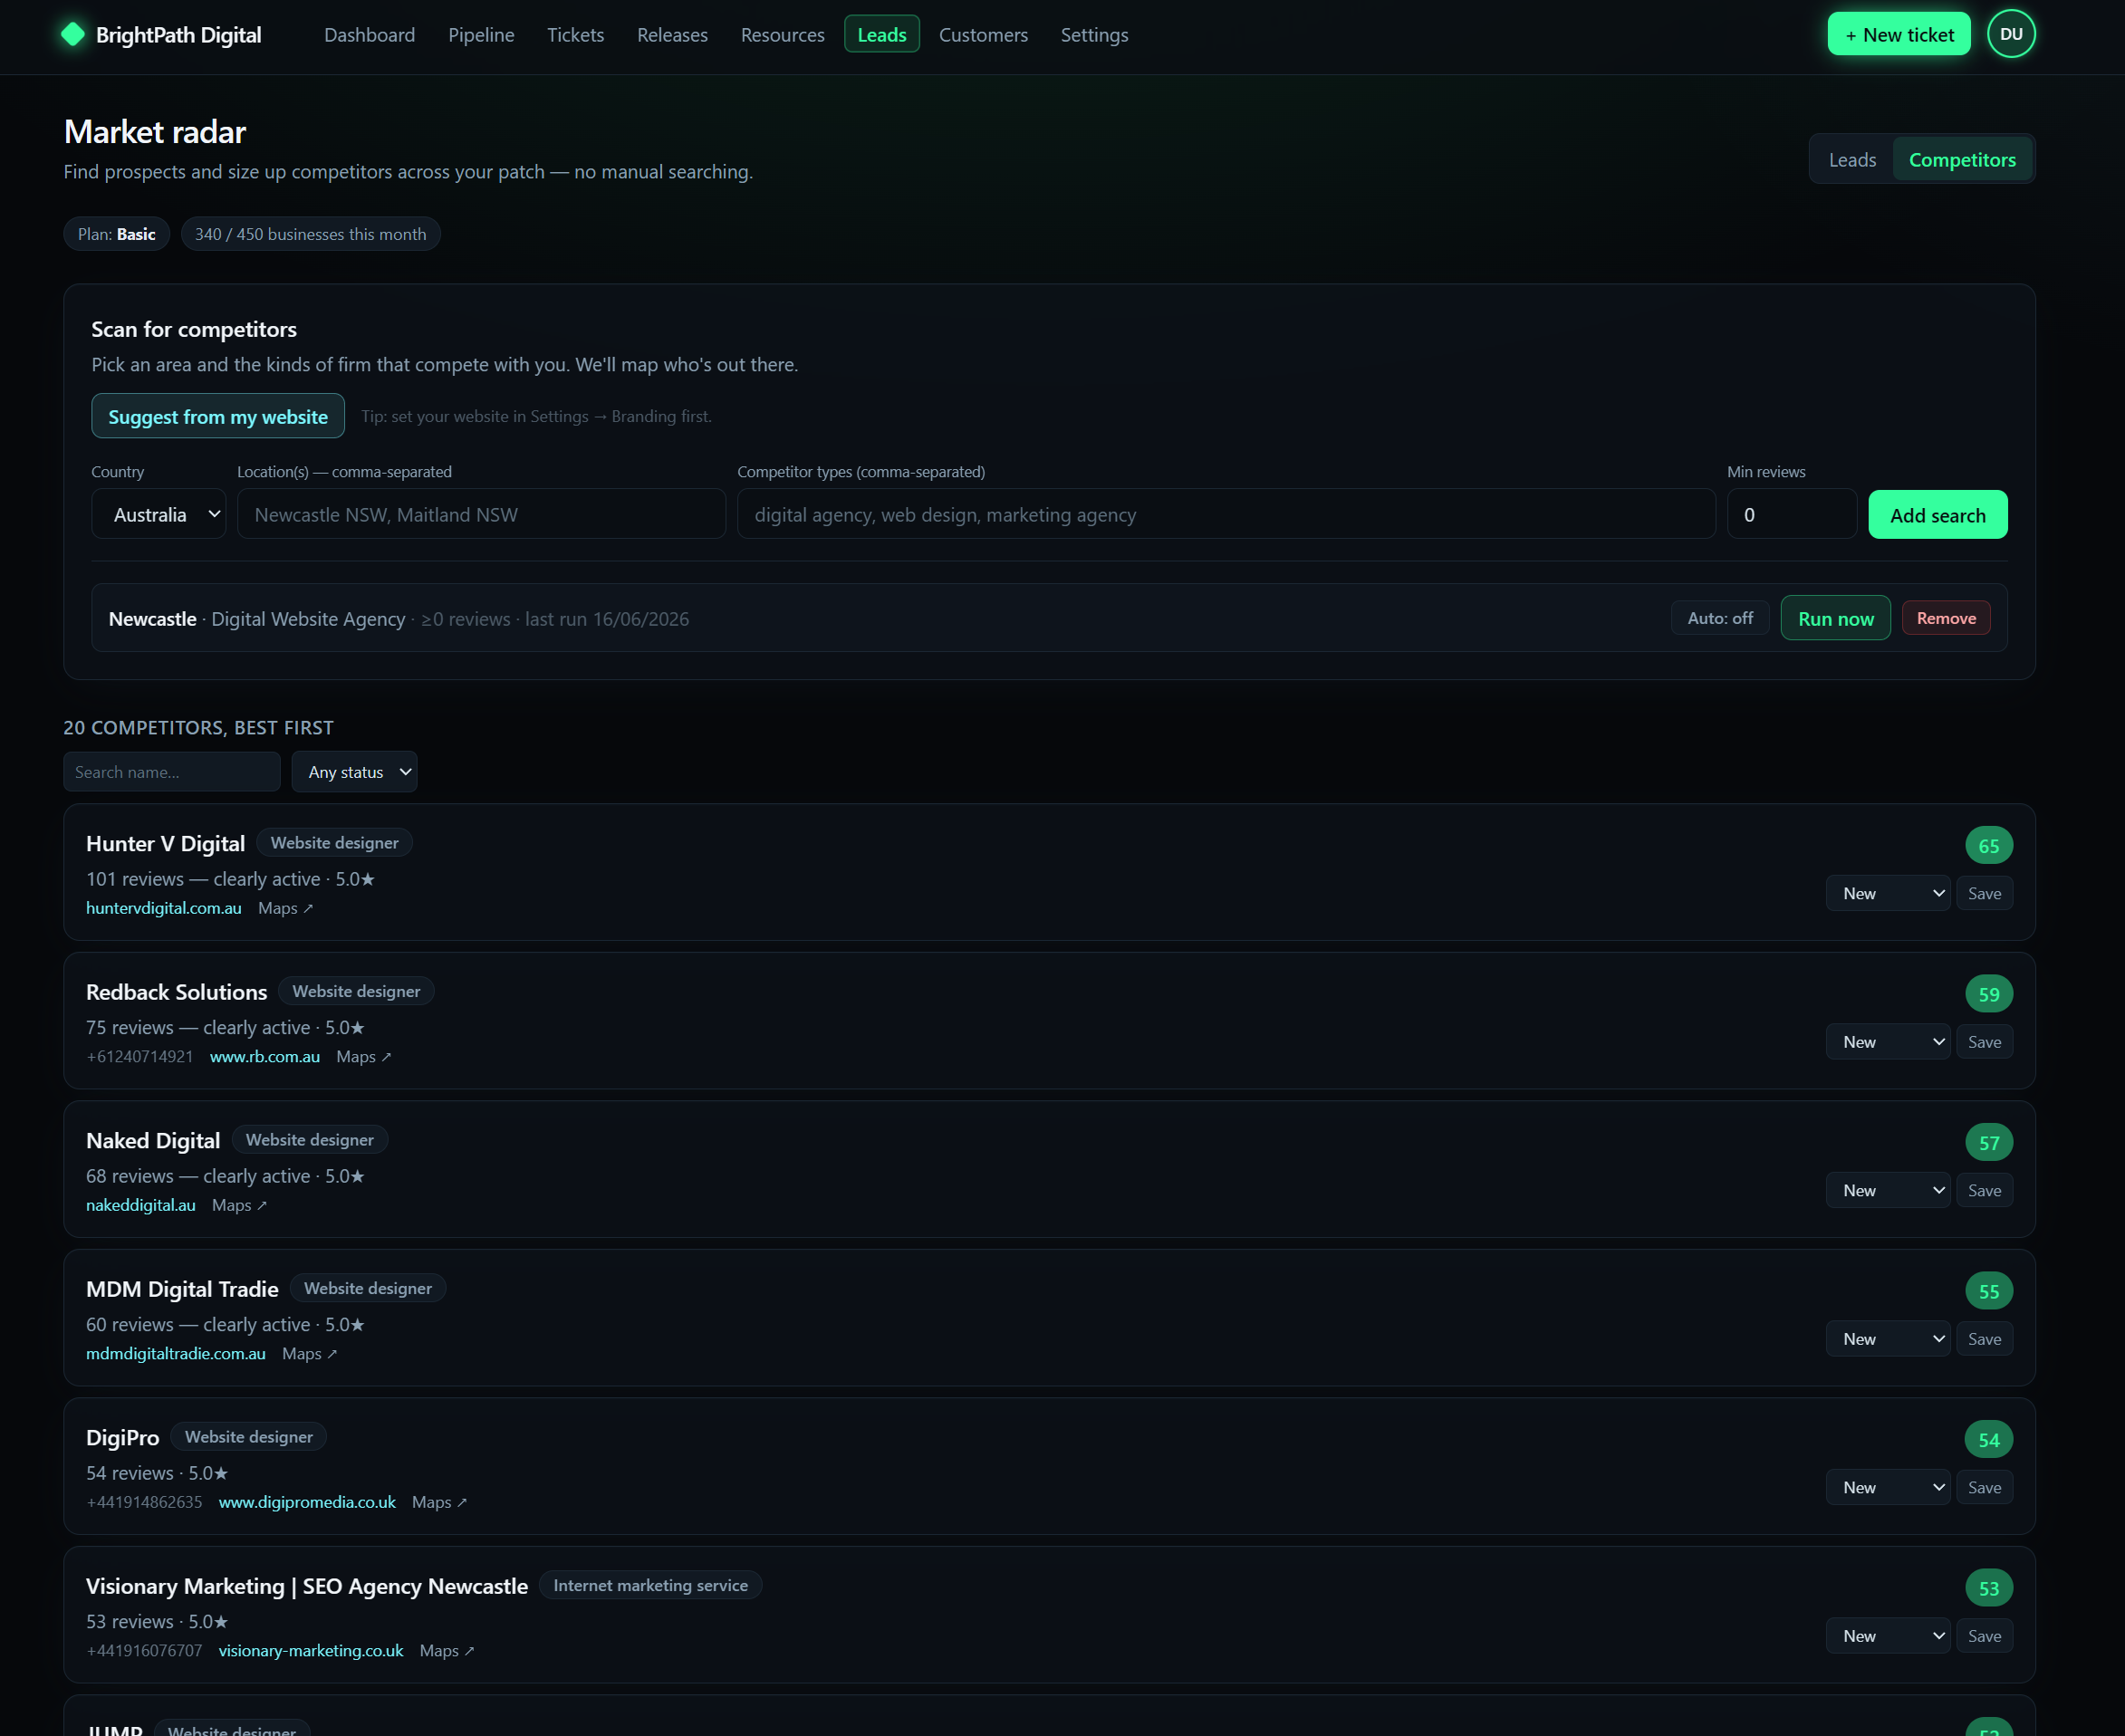Open the Pipeline nav item
2125x1736 pixels.
481,35
